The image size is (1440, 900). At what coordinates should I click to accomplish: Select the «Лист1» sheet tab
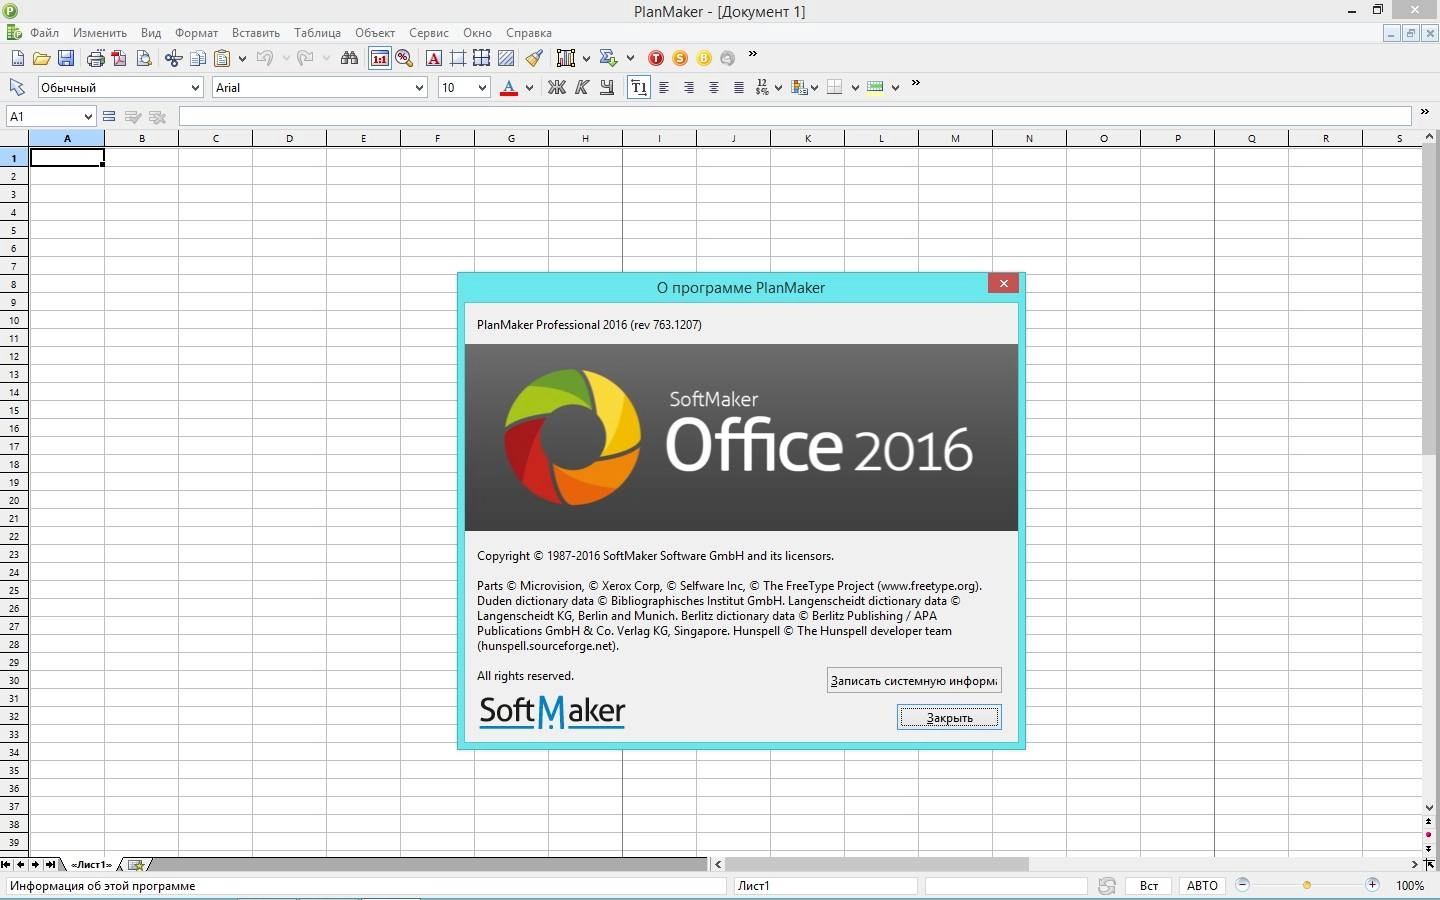[x=92, y=864]
